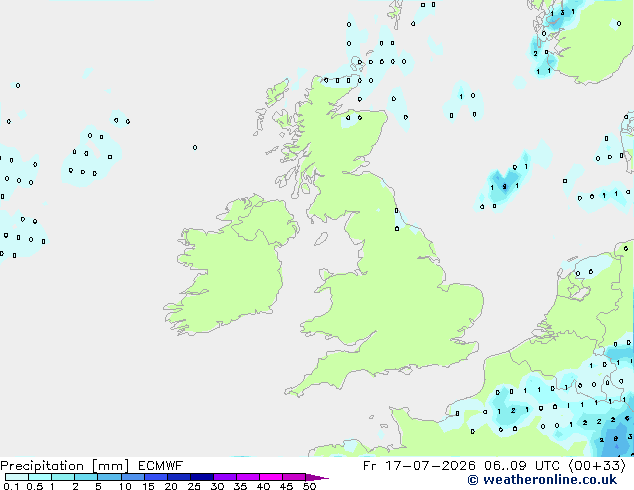
Task: Select the 'ECMWF' model label
Action: coord(161,466)
